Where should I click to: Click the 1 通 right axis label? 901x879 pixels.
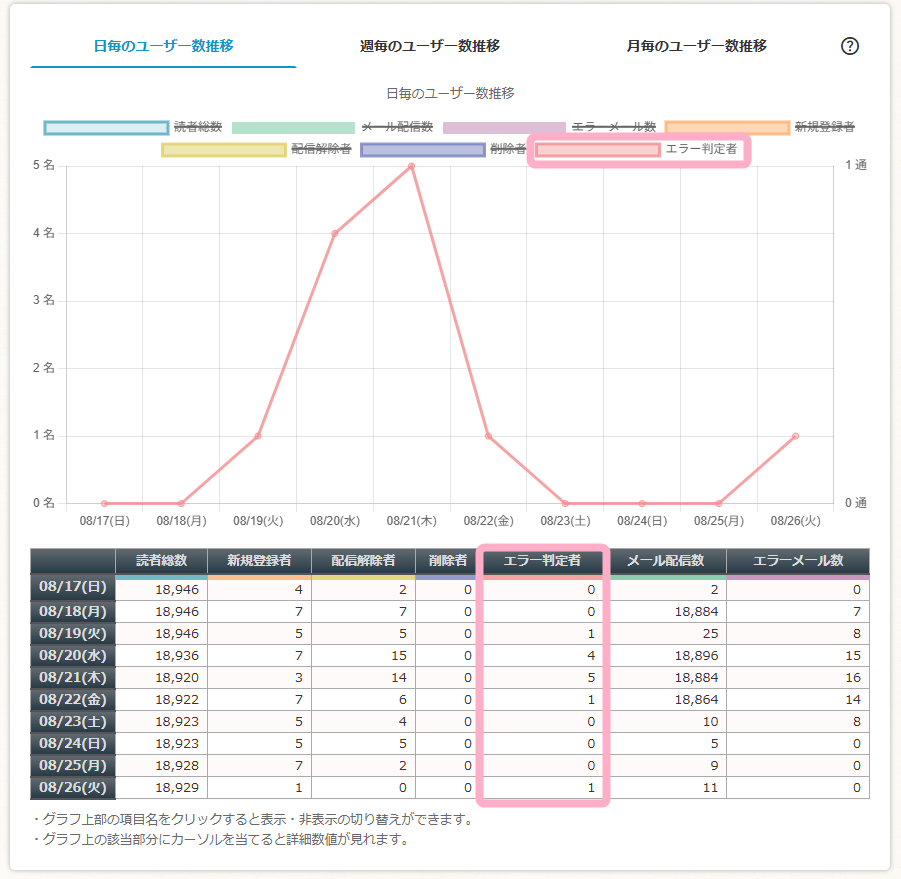tap(856, 165)
